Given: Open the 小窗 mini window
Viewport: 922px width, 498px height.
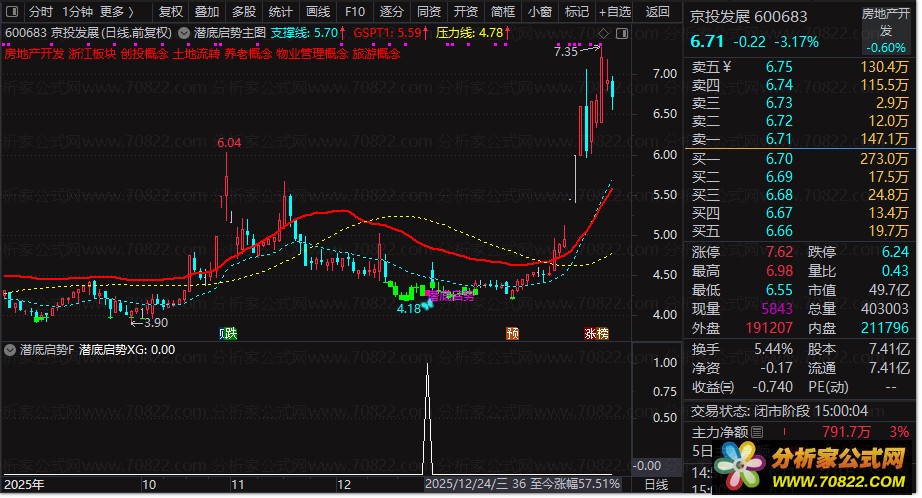Looking at the screenshot, I should [539, 11].
